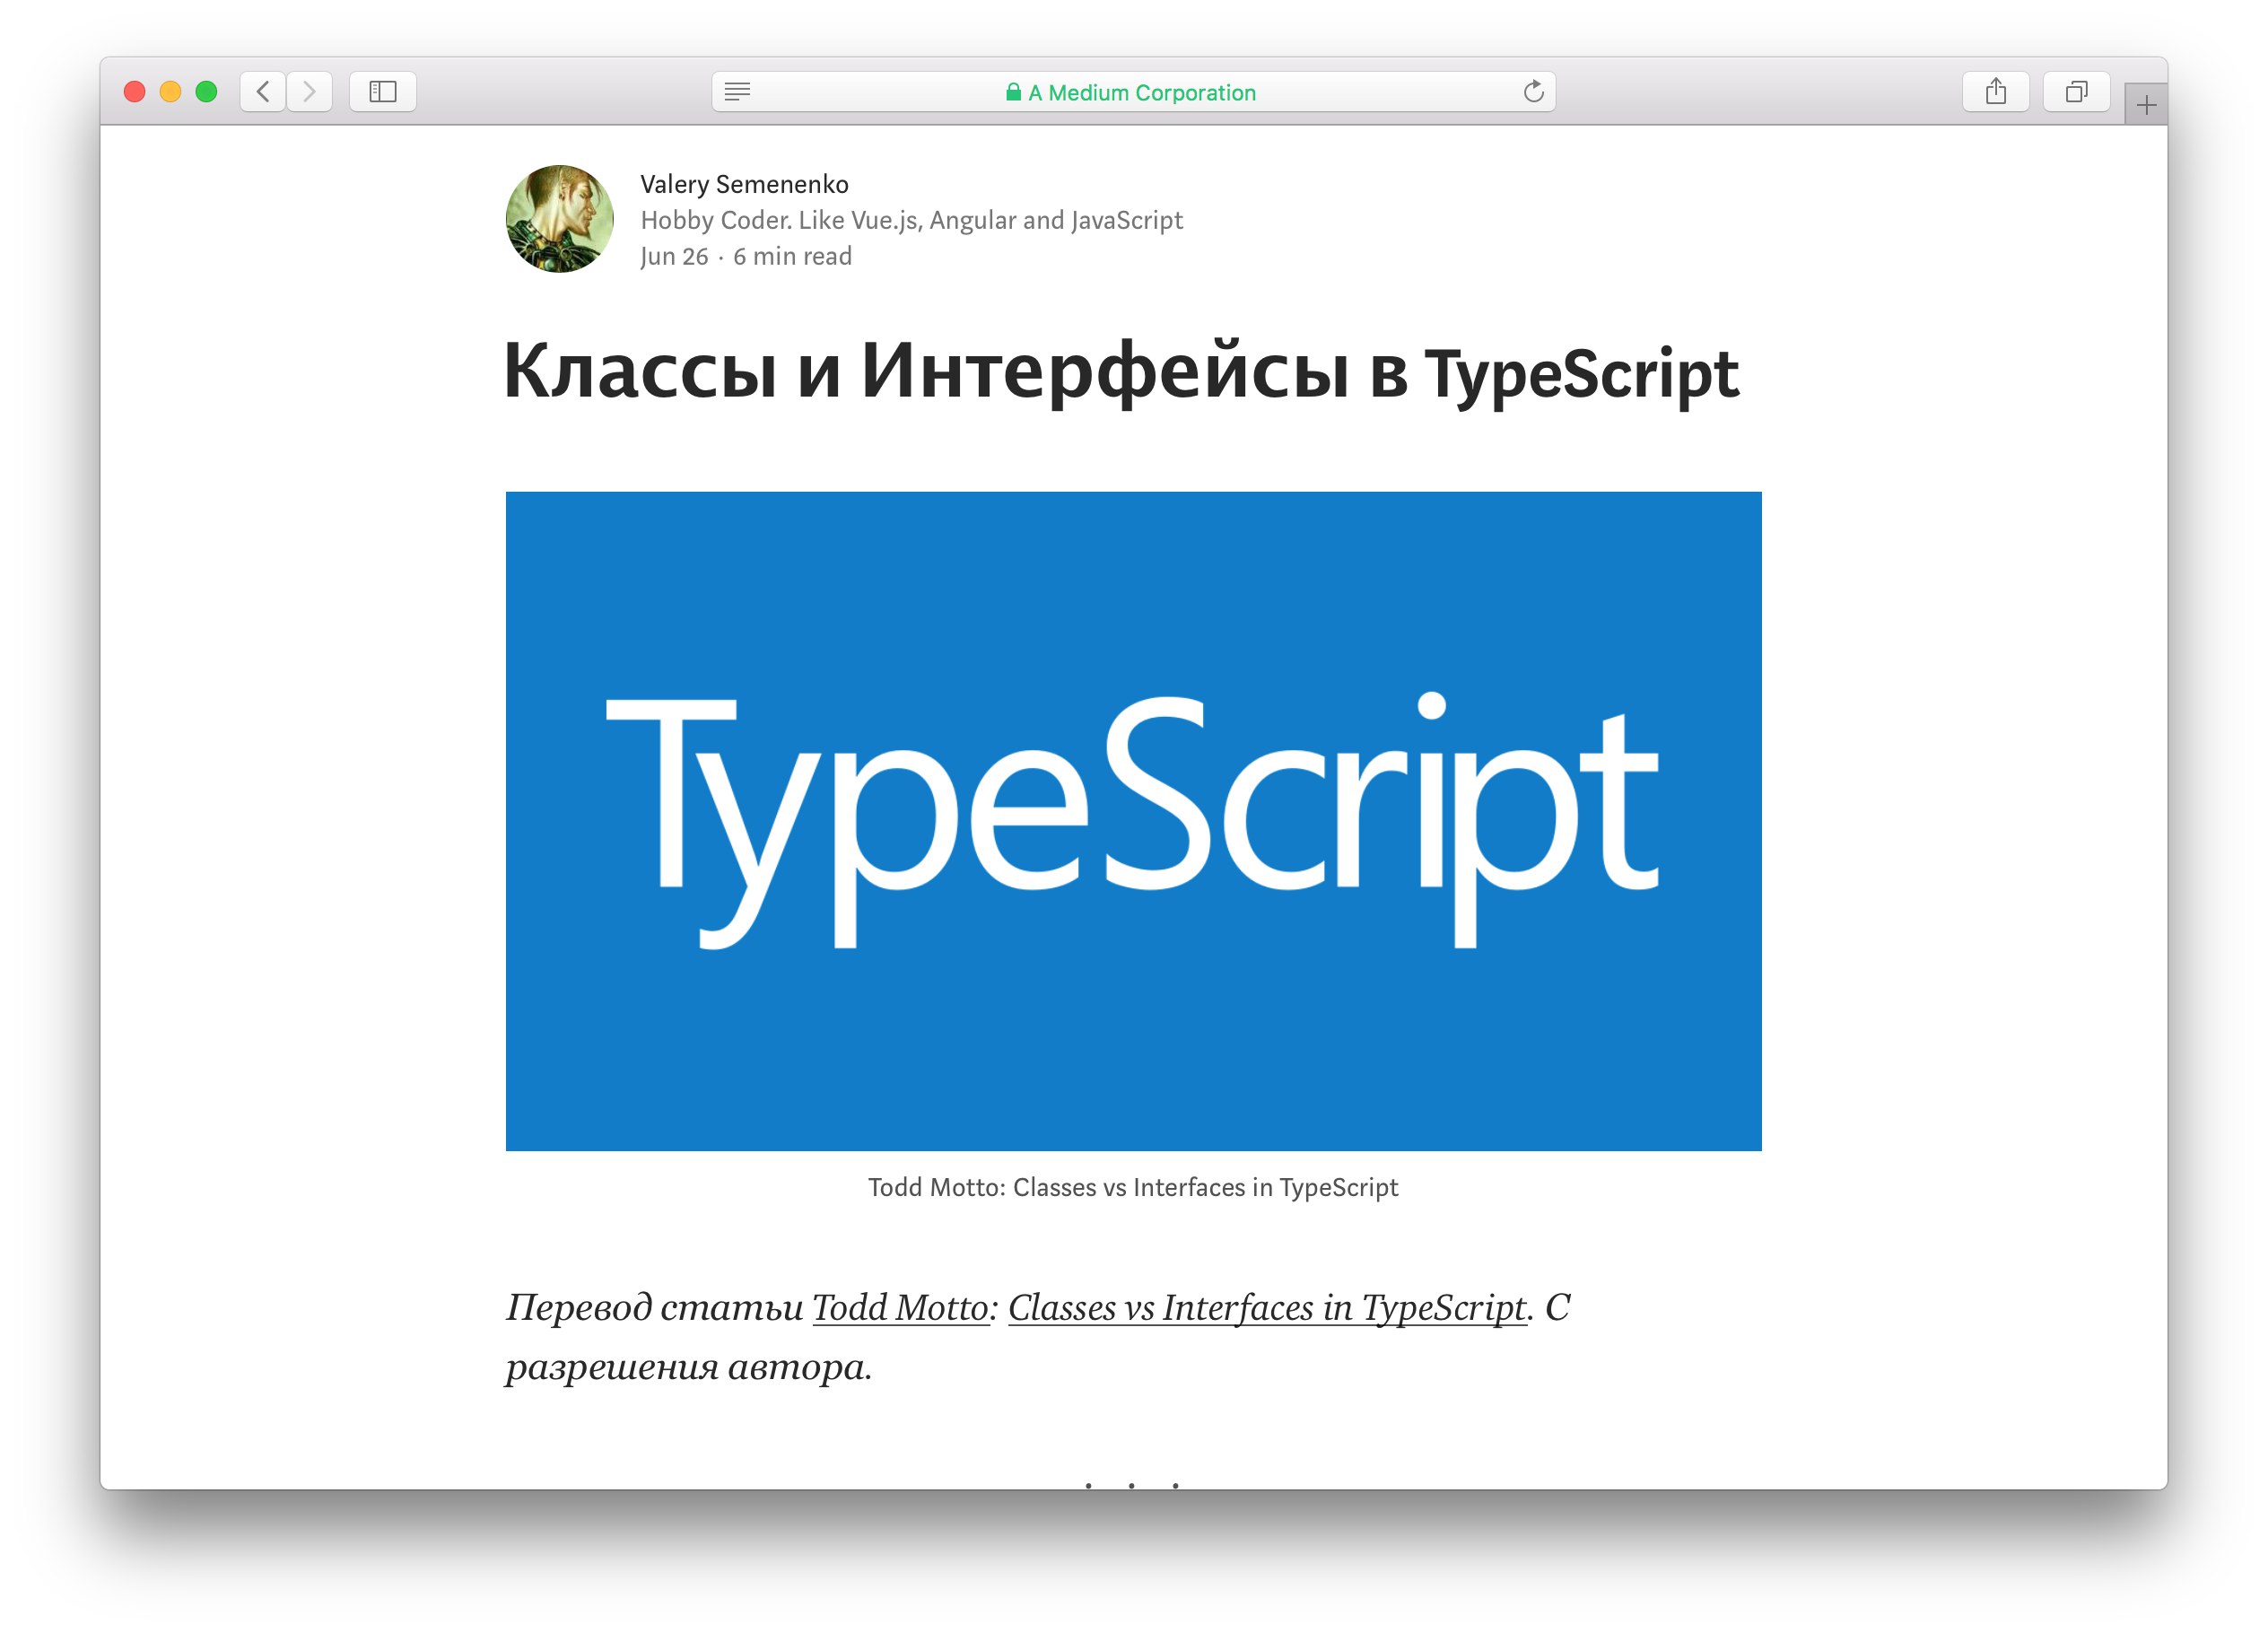The image size is (2268, 1633).
Task: Close the Safari window
Action: tap(135, 92)
